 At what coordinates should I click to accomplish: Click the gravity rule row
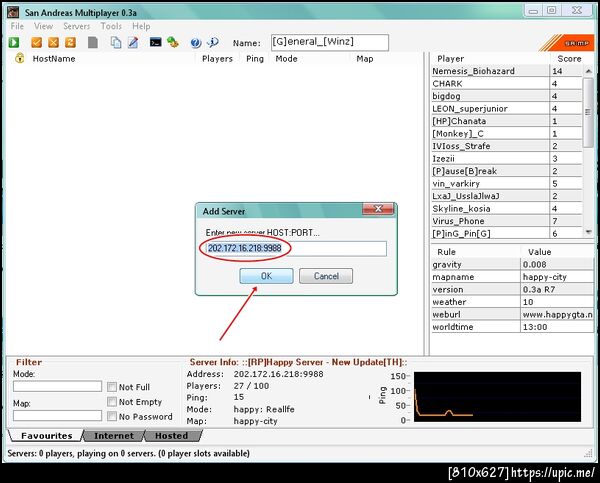pyautogui.click(x=513, y=264)
